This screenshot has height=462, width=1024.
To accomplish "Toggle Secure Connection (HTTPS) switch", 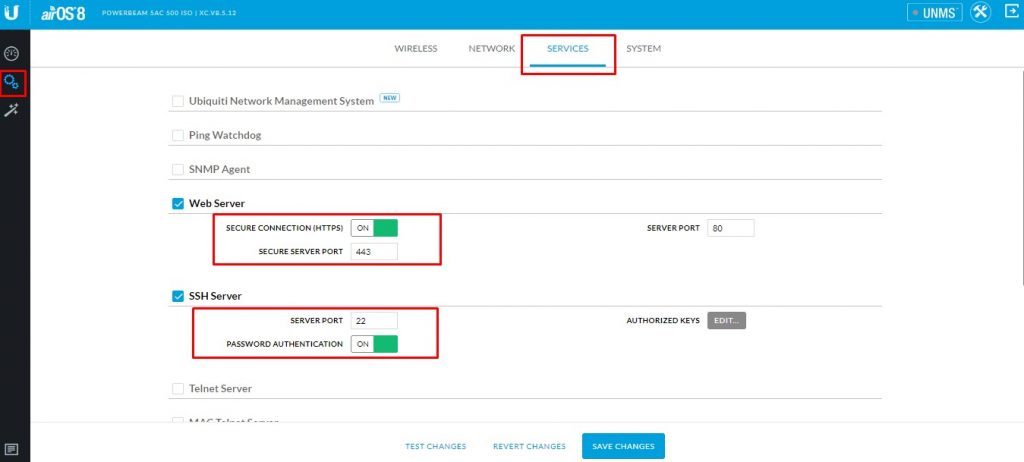I will coord(374,228).
